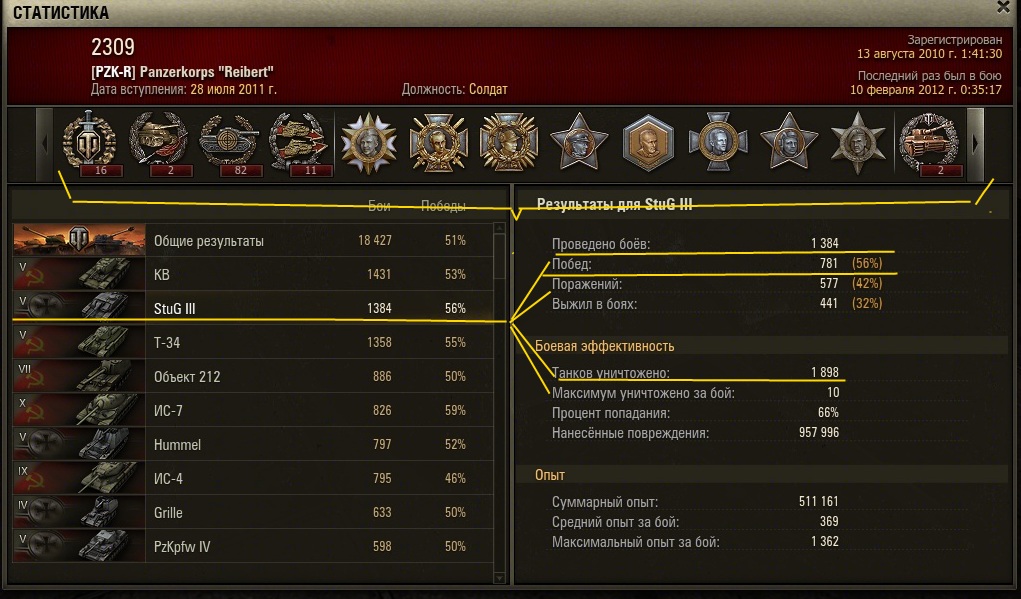
Task: Select the PzKpfw IV tank row
Action: (253, 546)
